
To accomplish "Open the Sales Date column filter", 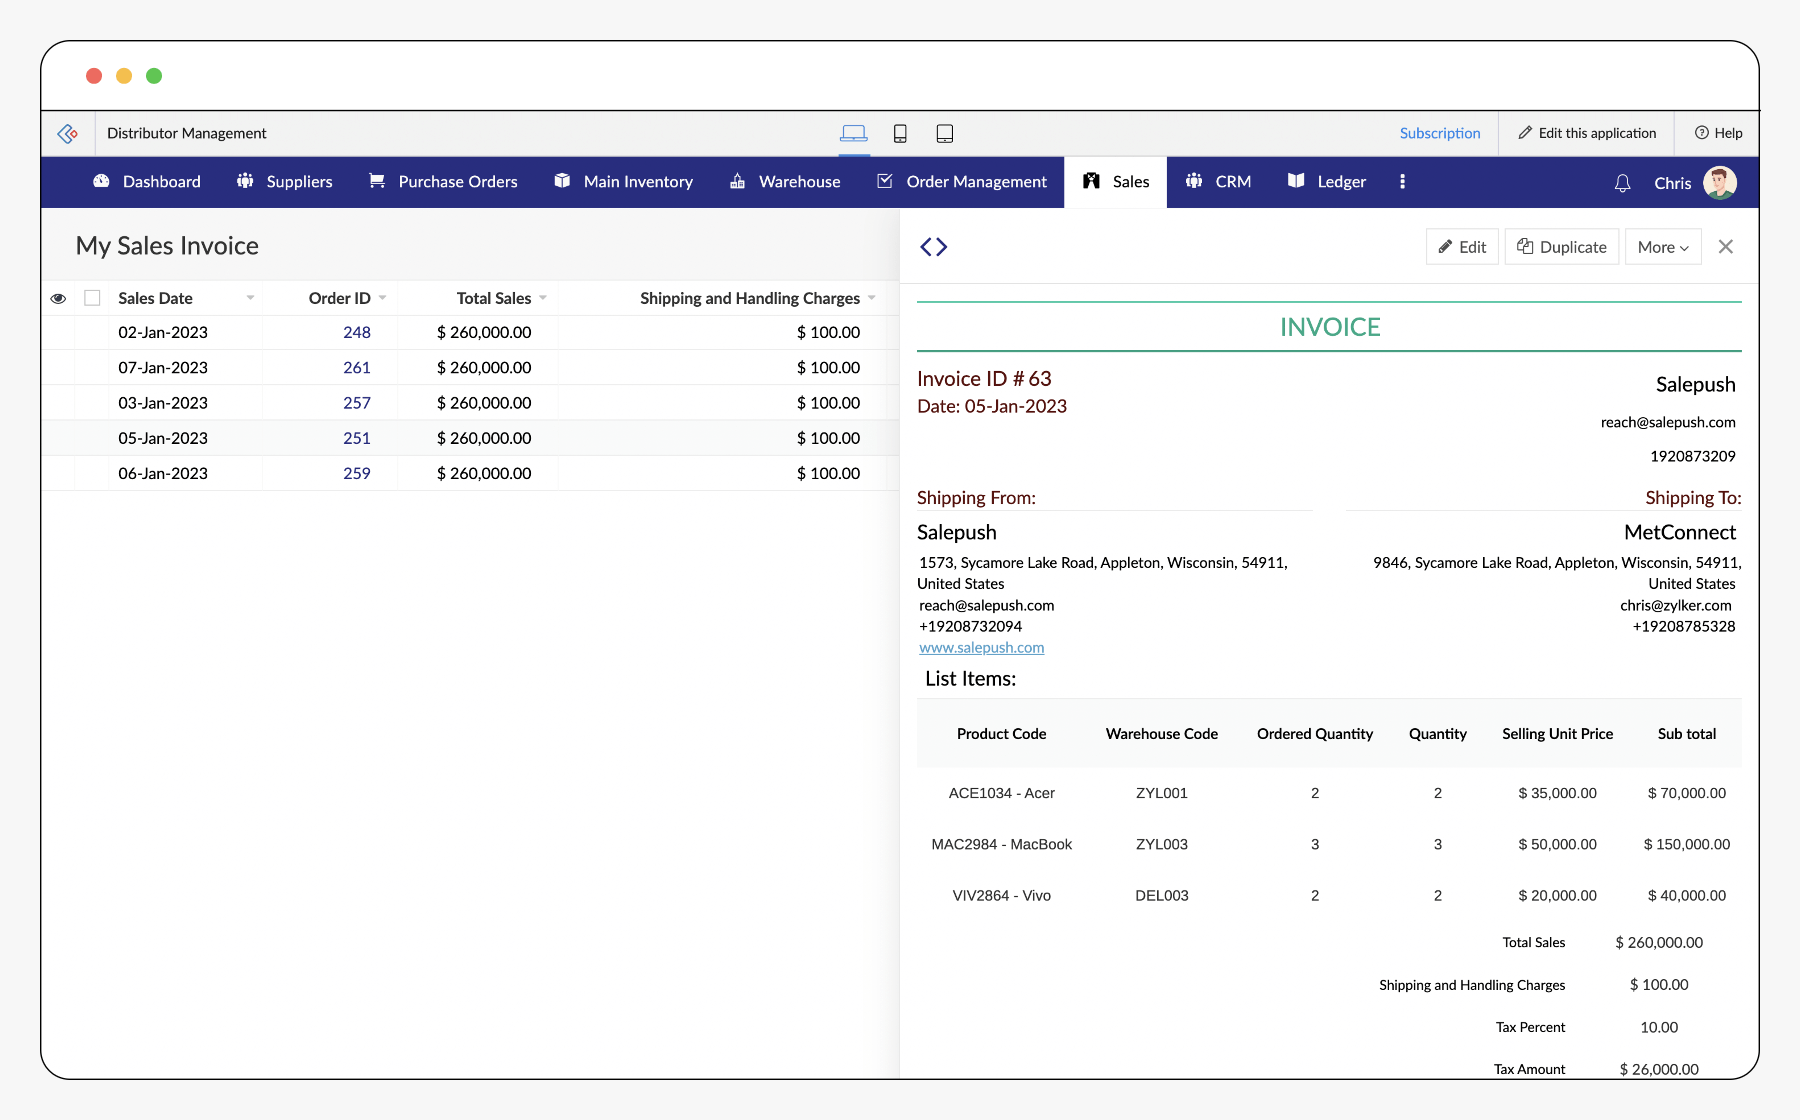I will (x=250, y=297).
